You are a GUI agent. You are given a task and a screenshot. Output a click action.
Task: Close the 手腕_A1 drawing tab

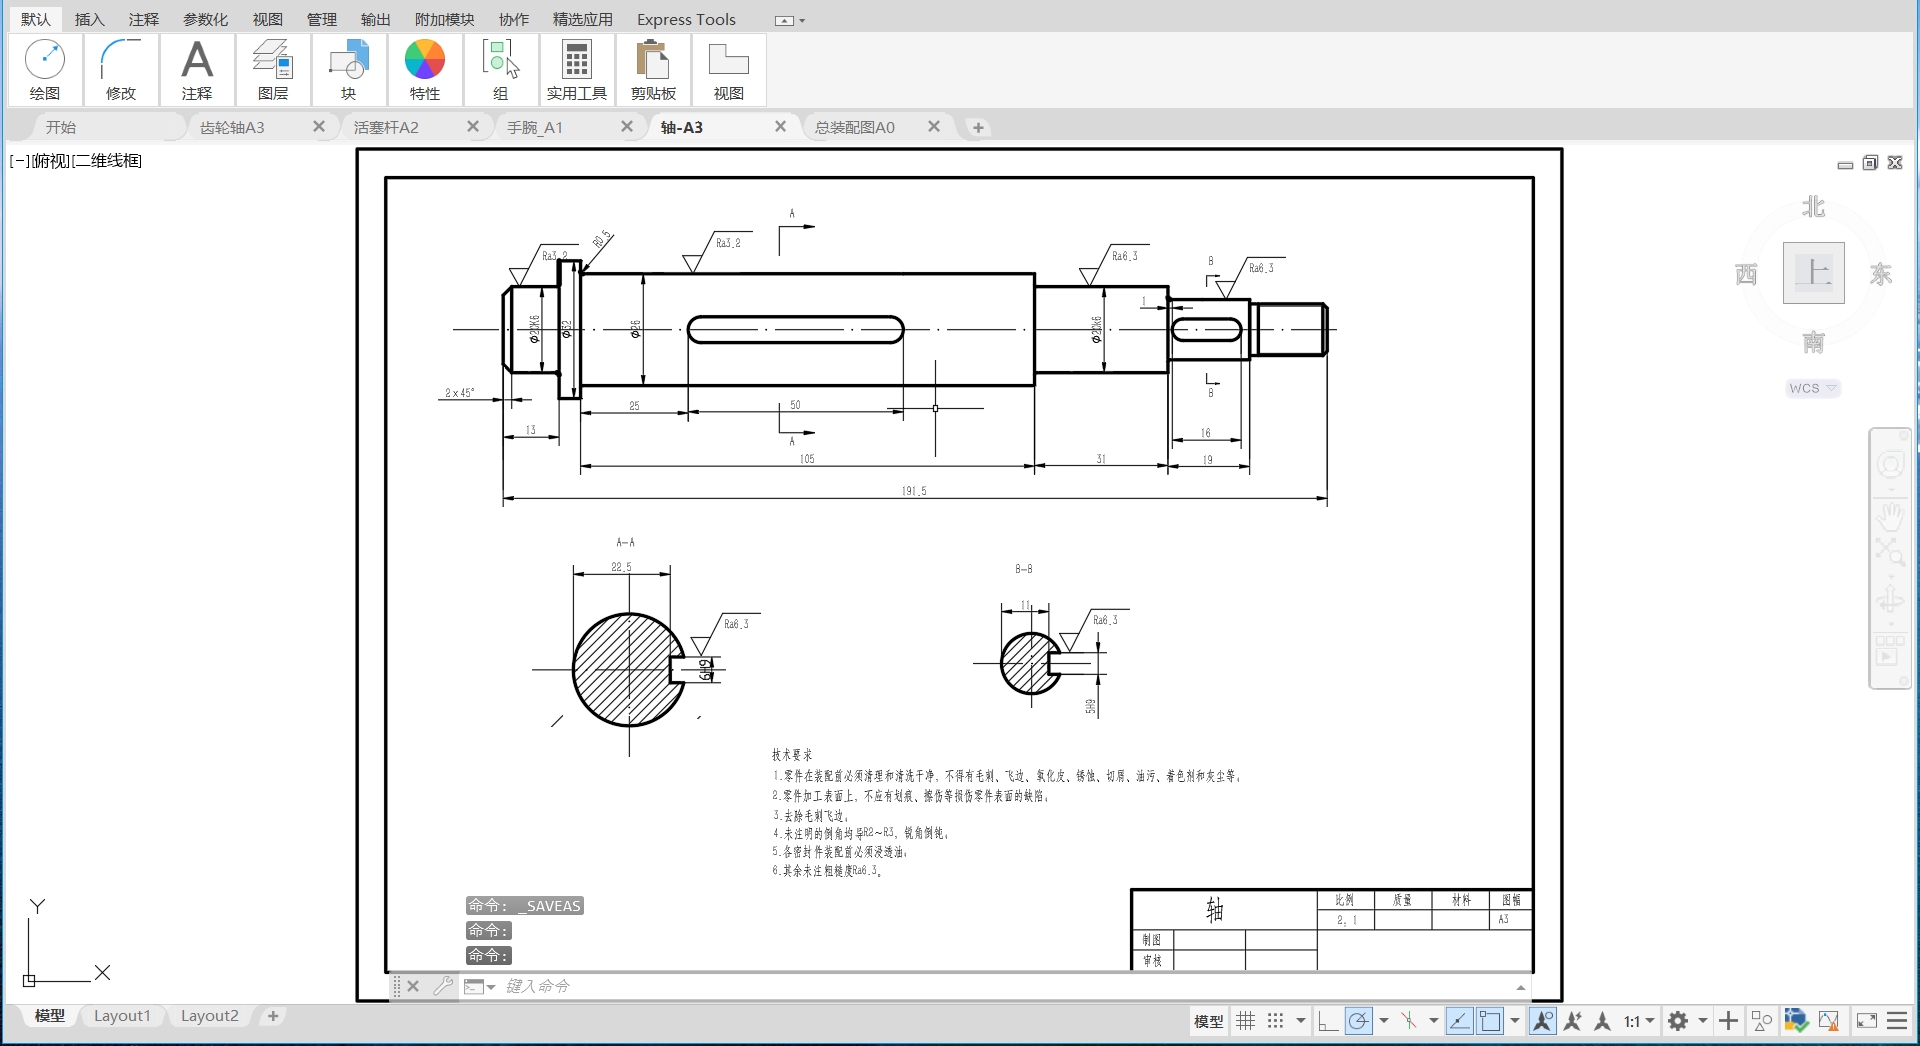627,126
